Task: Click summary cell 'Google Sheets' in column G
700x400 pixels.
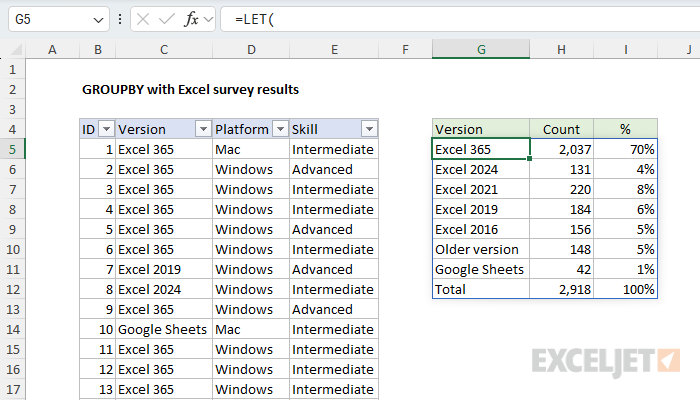Action: (481, 270)
